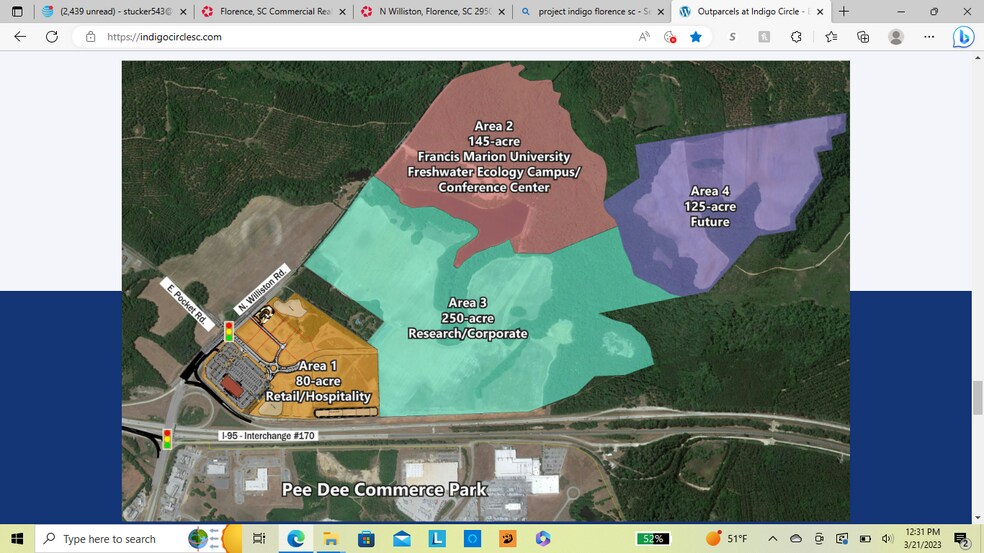Go back to the previous page

pyautogui.click(x=20, y=37)
